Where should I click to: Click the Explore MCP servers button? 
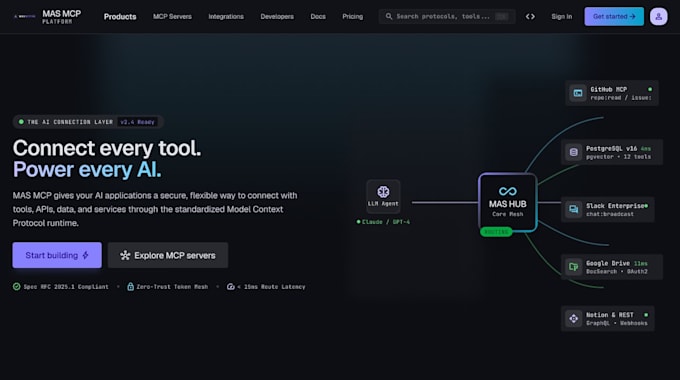(x=168, y=255)
